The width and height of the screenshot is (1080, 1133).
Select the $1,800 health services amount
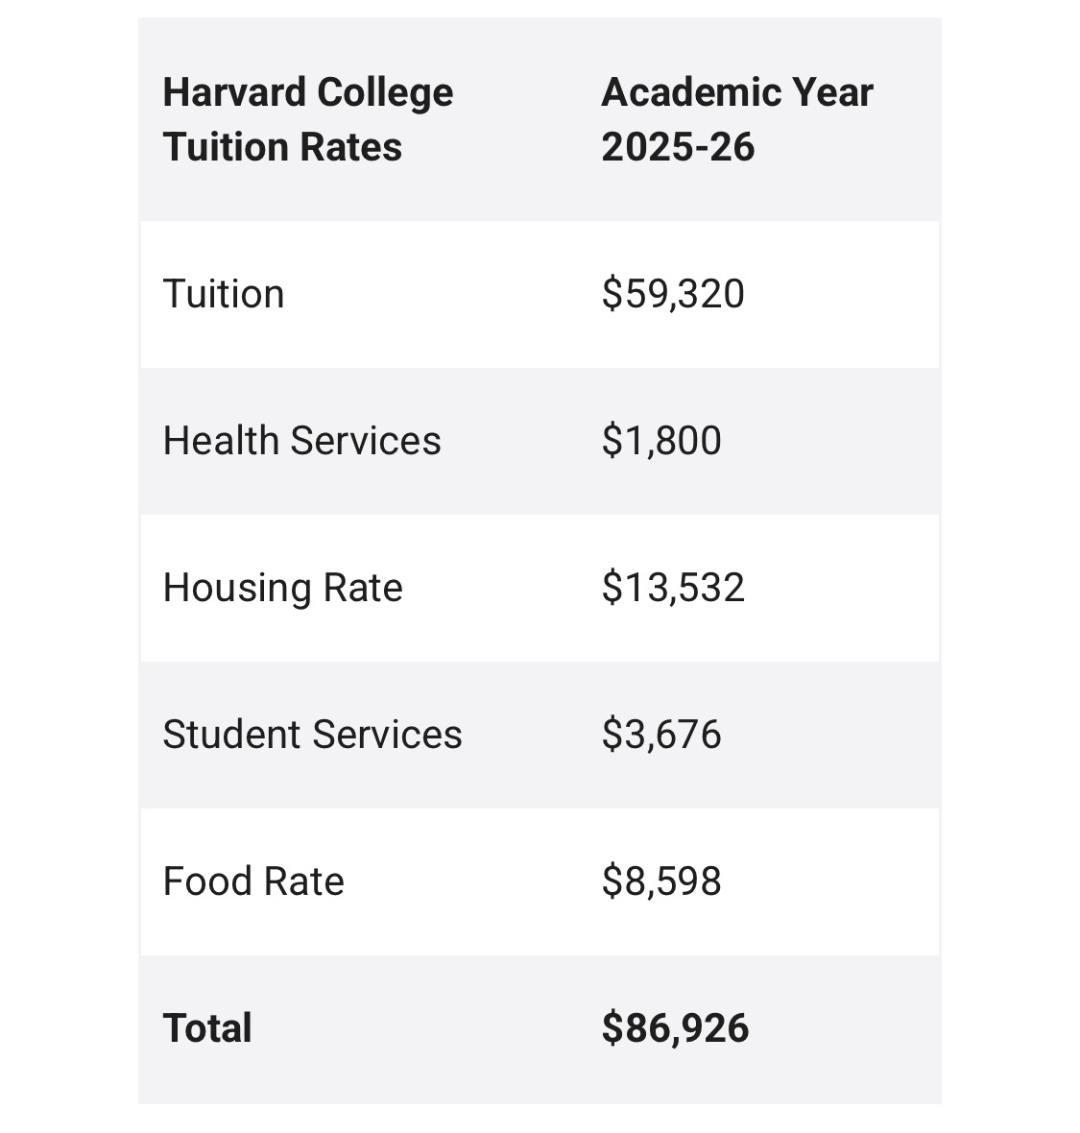click(x=661, y=441)
